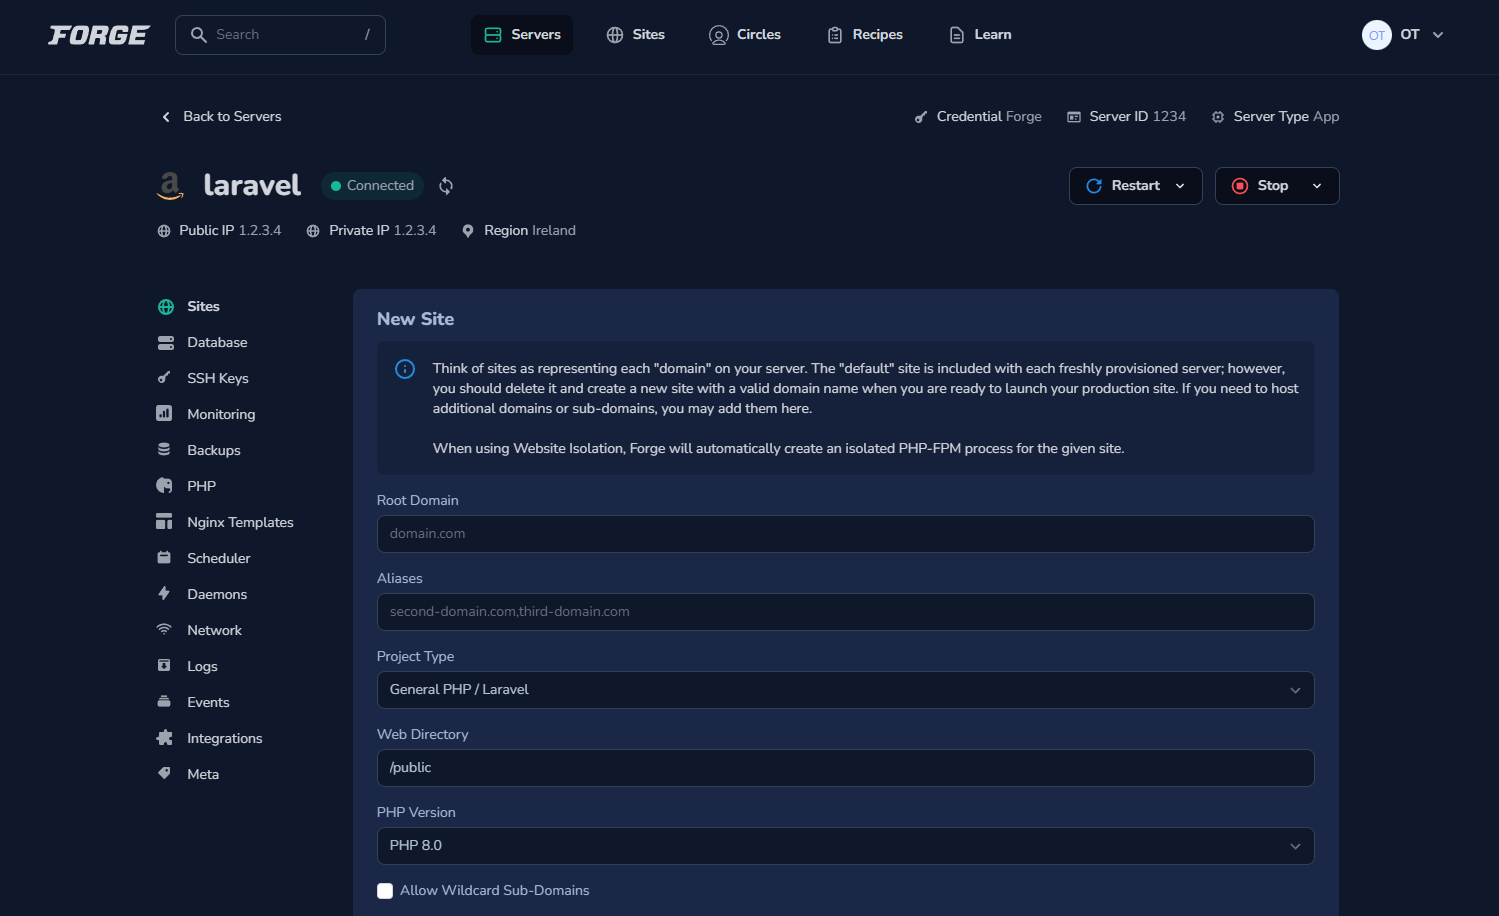Image resolution: width=1499 pixels, height=916 pixels.
Task: Click the Sites globe icon in sidebar
Action: point(166,307)
